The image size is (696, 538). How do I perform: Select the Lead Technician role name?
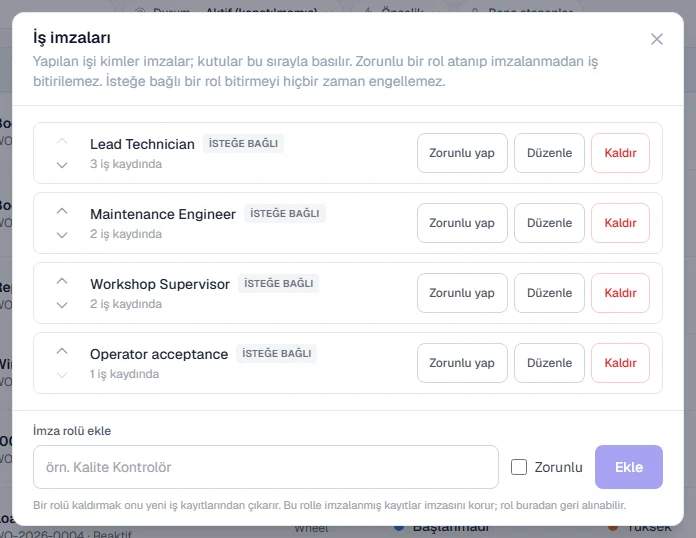pyautogui.click(x=142, y=144)
